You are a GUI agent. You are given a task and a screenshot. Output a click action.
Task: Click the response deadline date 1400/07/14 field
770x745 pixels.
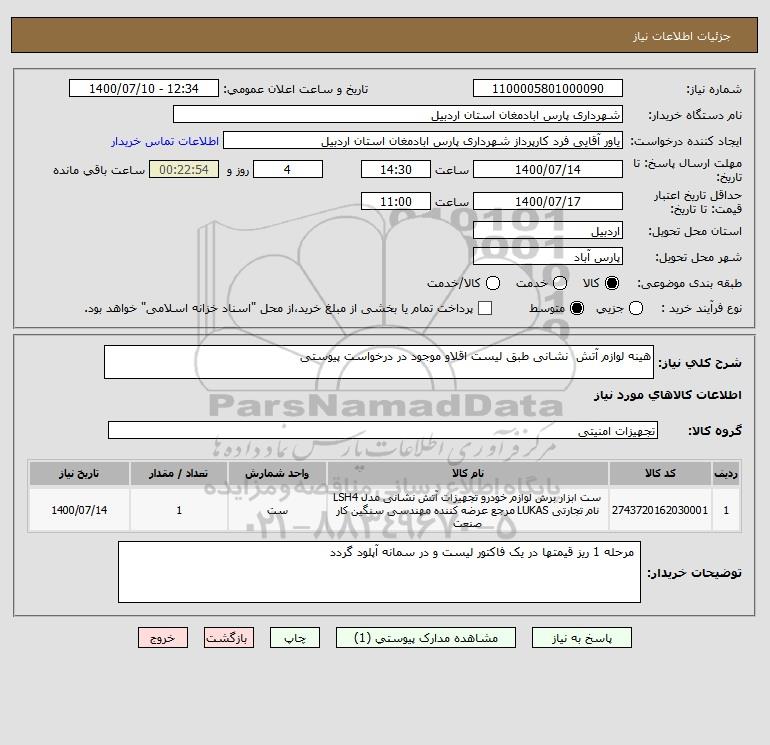pos(548,169)
